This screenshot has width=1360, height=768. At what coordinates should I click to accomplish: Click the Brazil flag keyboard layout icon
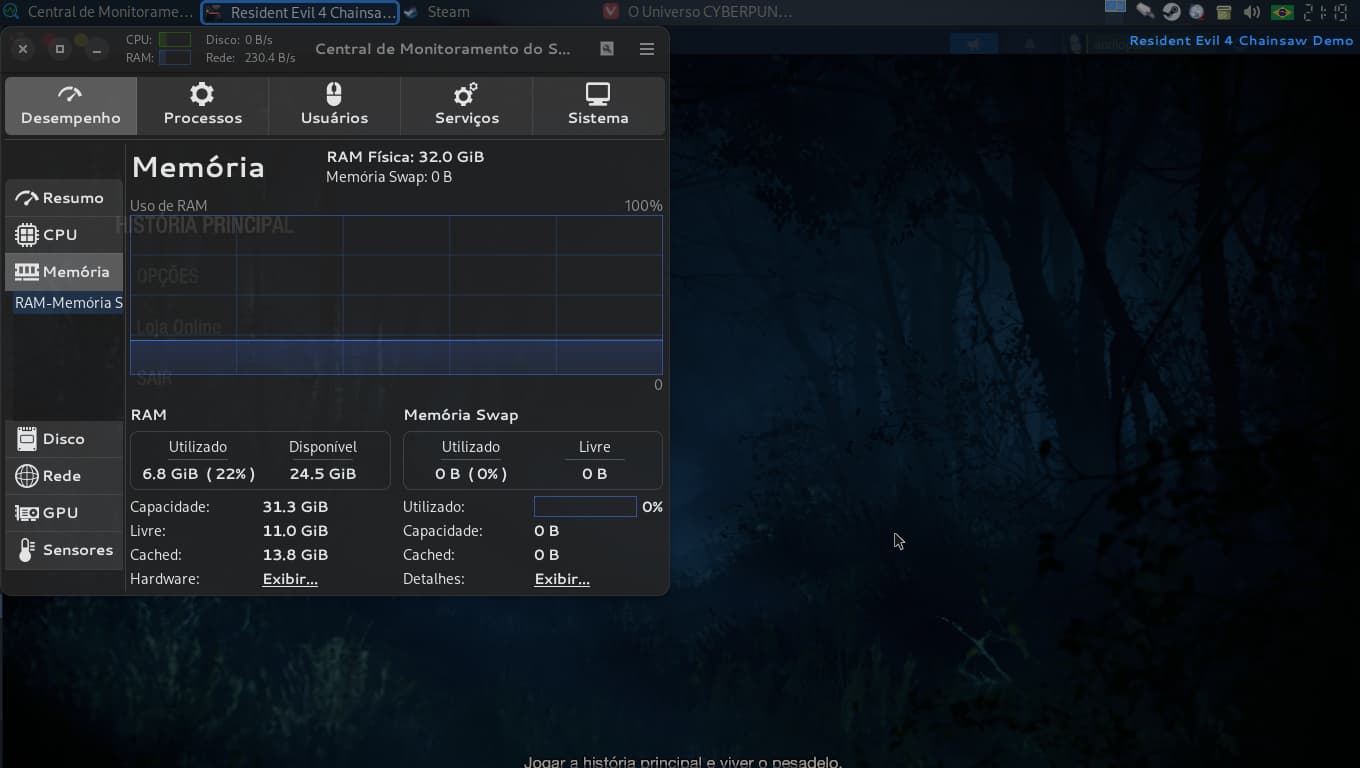click(x=1281, y=12)
